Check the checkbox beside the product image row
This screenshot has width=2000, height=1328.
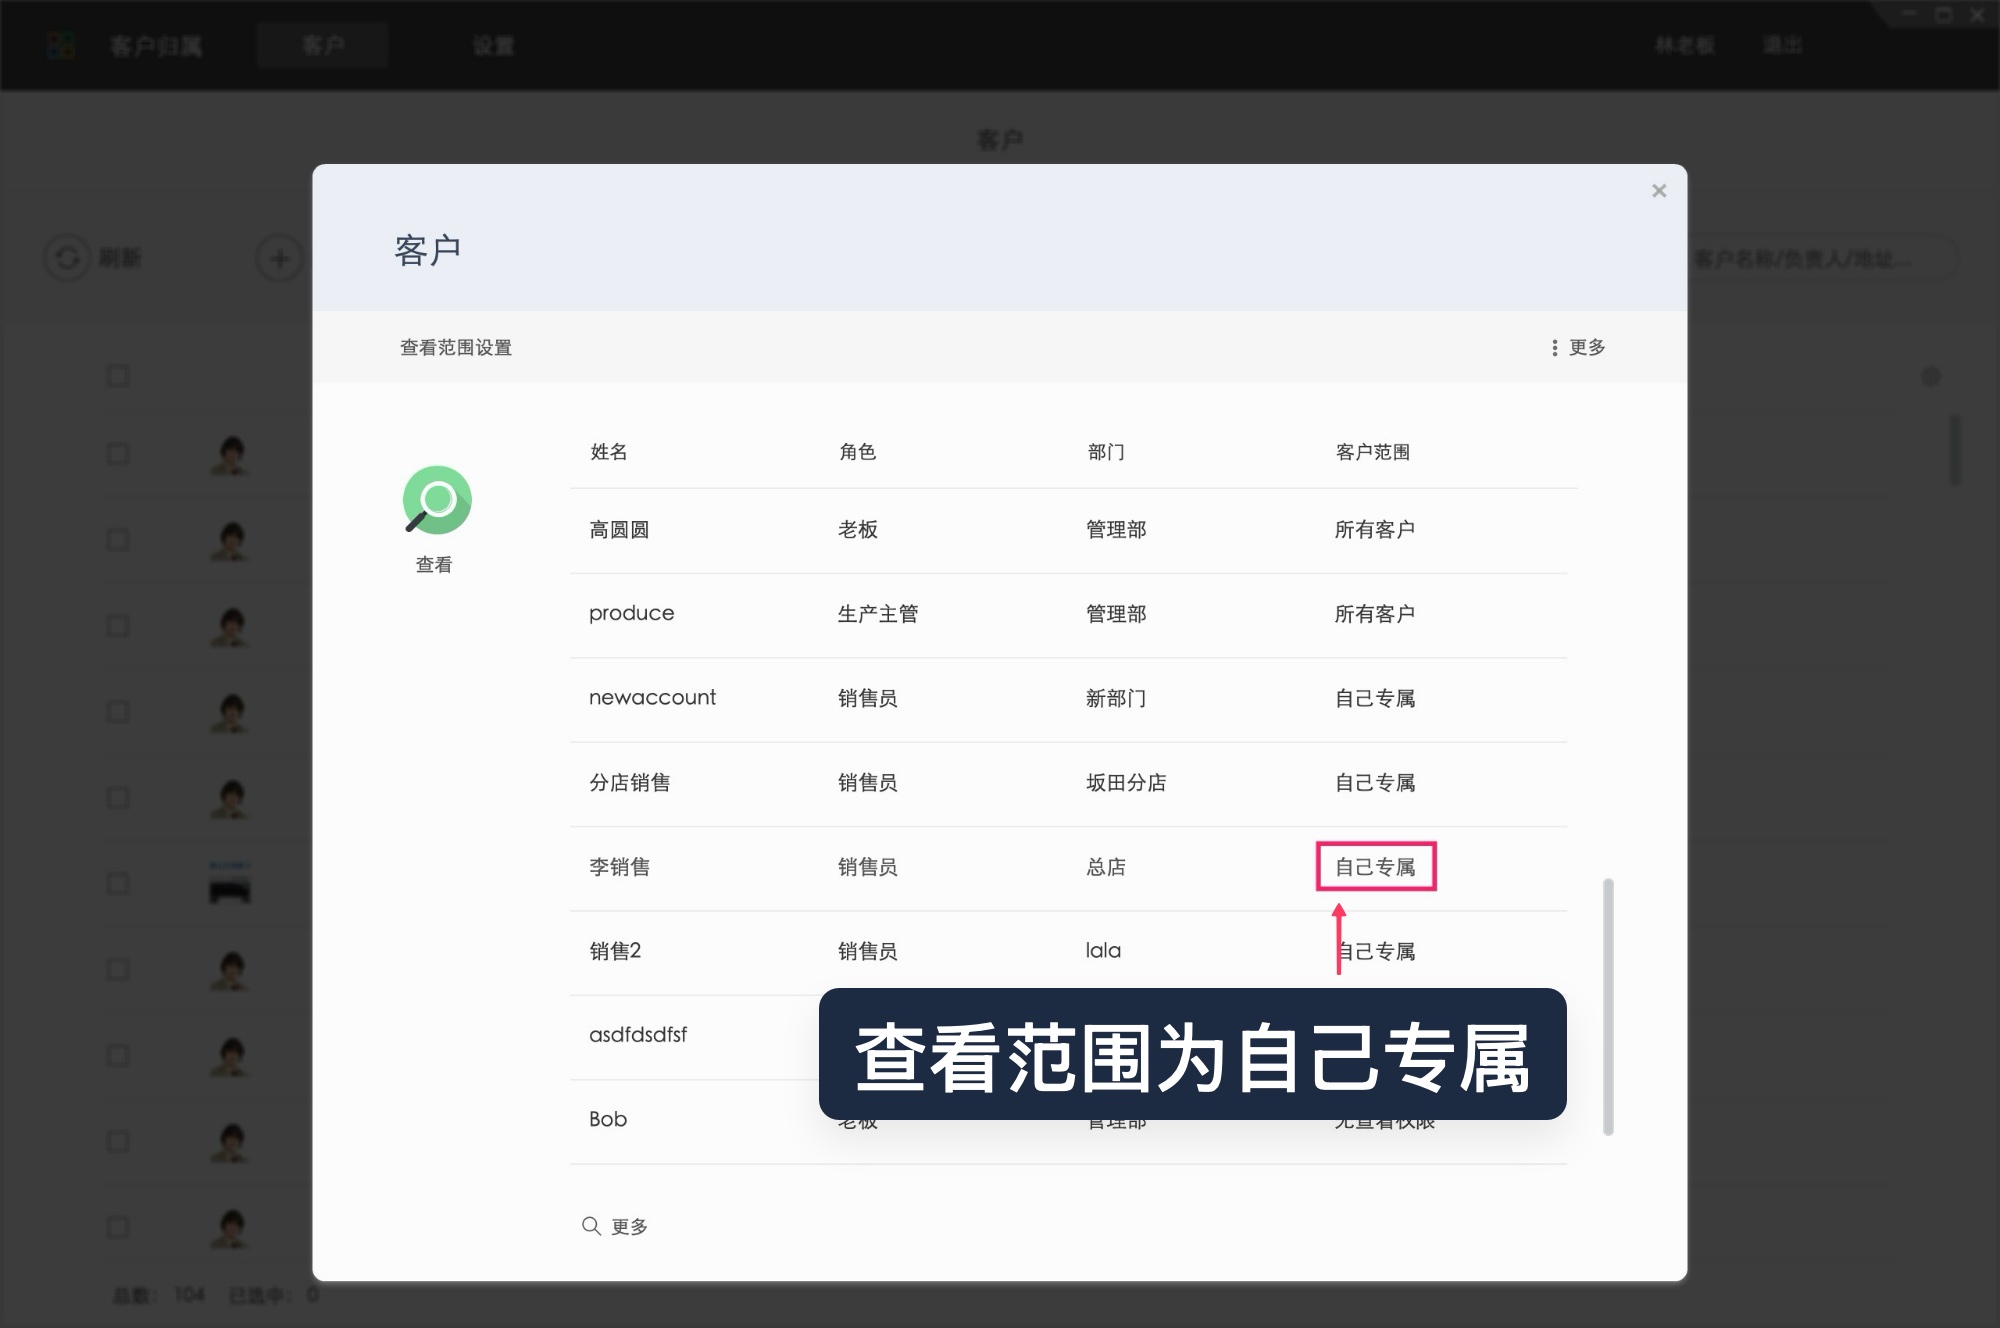[118, 882]
